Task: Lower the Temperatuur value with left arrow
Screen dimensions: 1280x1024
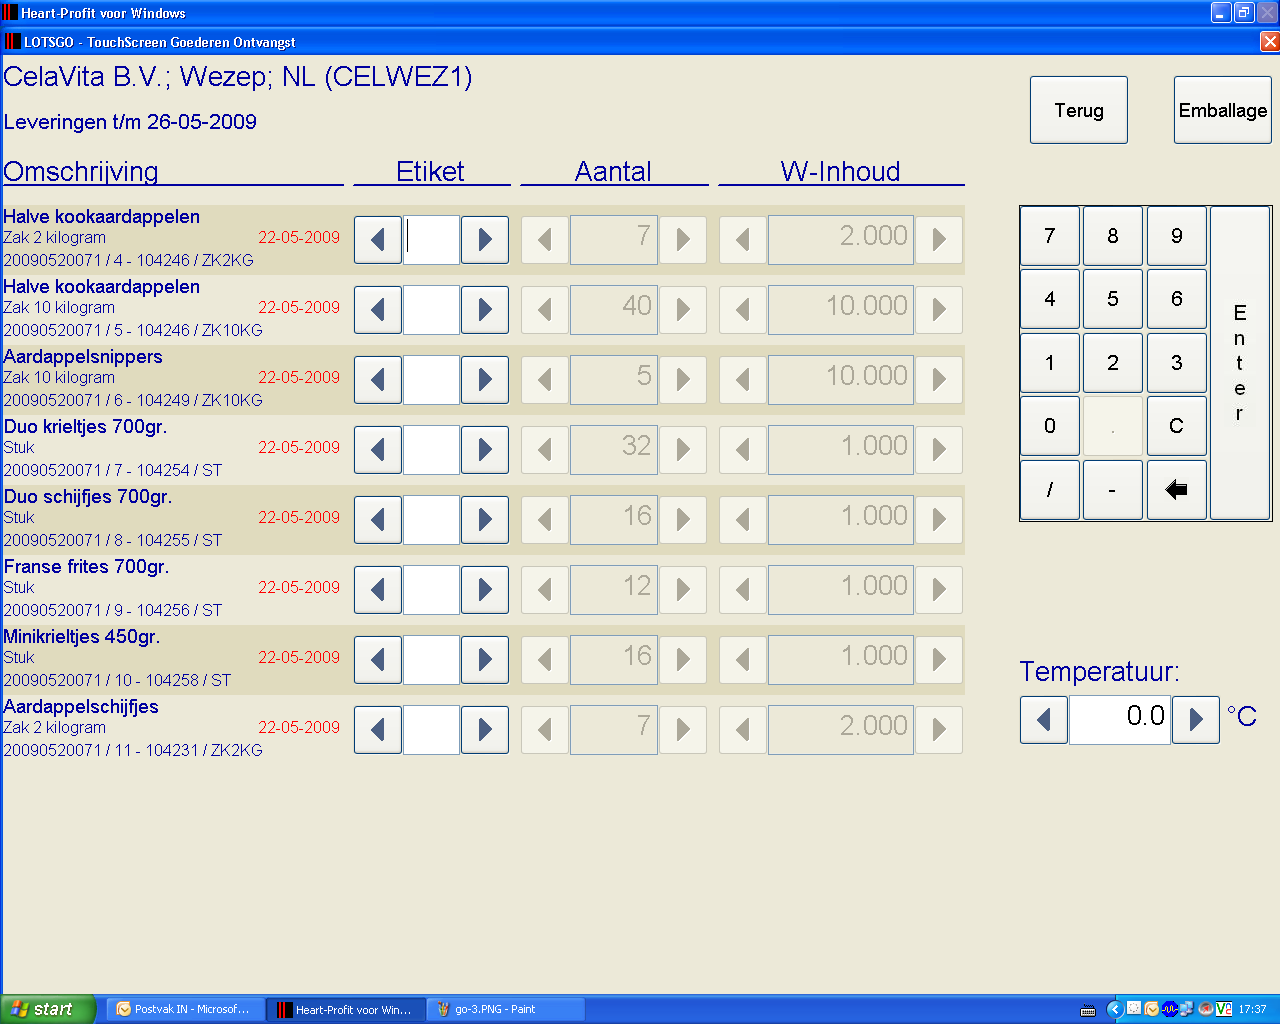Action: point(1044,720)
